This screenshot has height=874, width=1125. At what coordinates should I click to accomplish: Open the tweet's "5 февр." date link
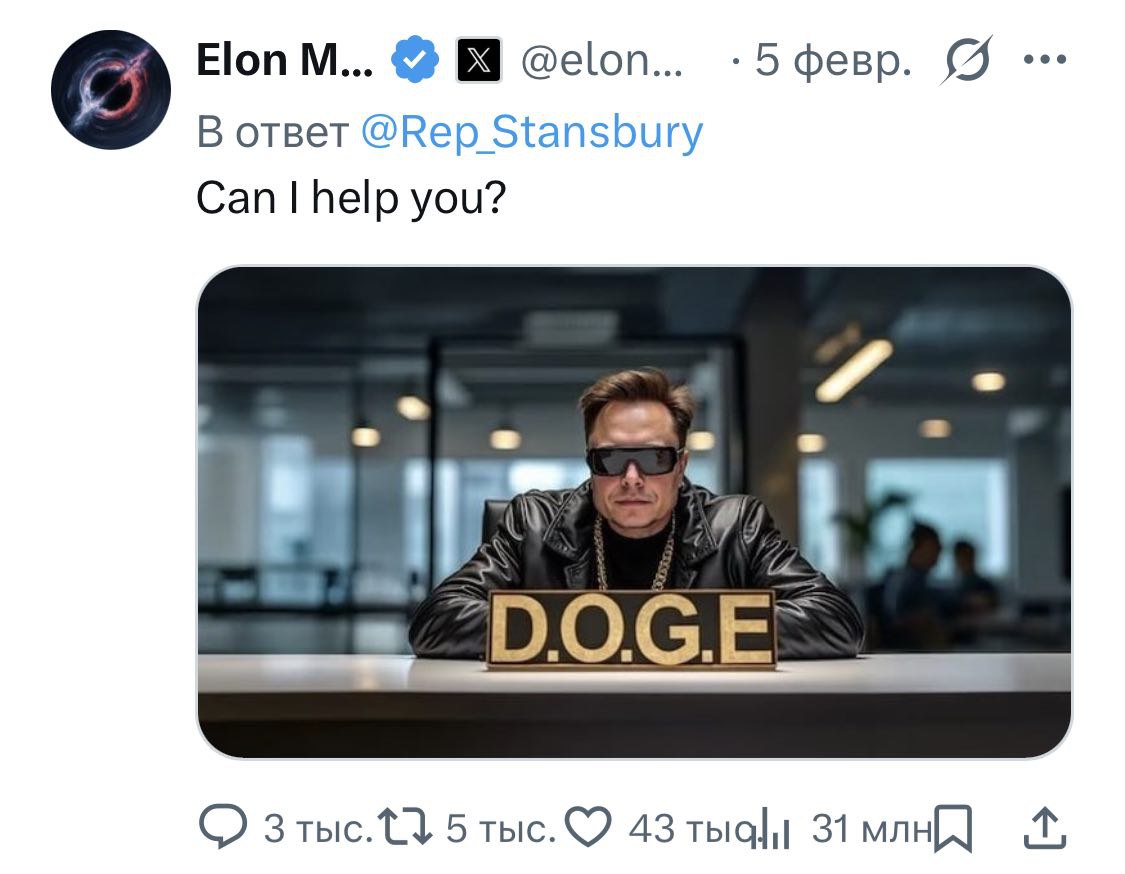coord(832,62)
